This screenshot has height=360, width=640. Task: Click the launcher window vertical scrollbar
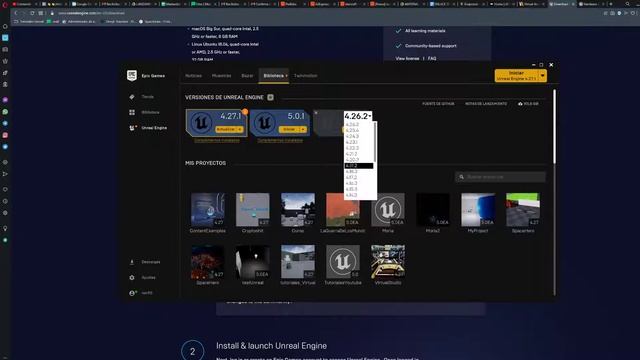[554, 127]
